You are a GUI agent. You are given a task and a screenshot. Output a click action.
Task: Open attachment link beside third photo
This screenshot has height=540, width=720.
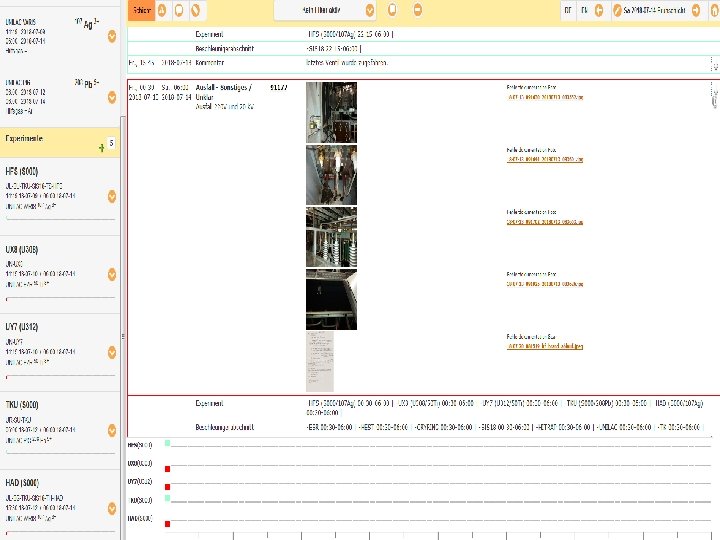click(x=545, y=222)
